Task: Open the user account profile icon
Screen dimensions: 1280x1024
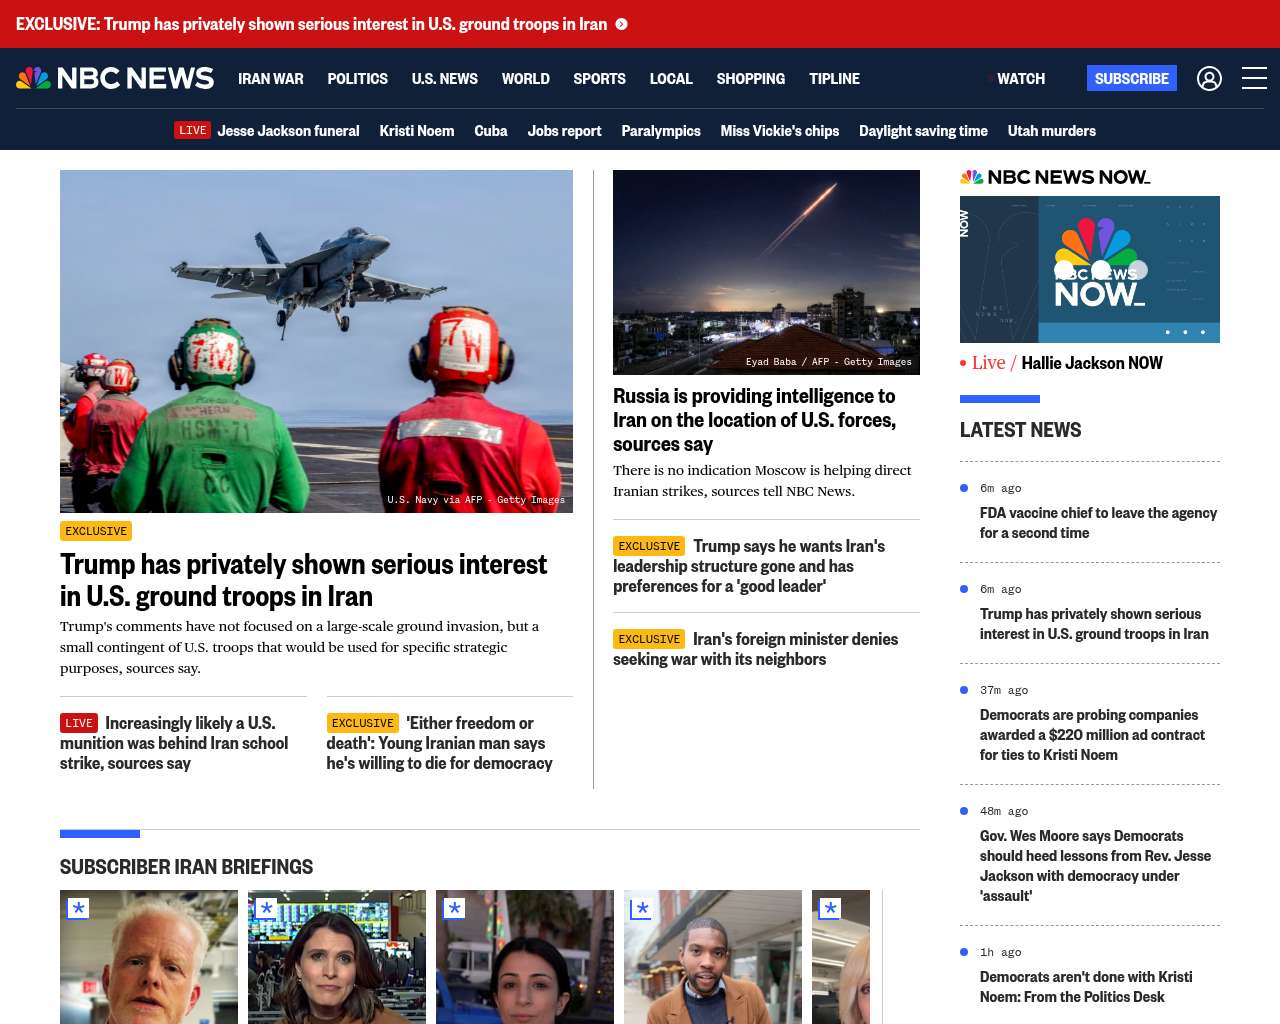Action: click(1209, 78)
